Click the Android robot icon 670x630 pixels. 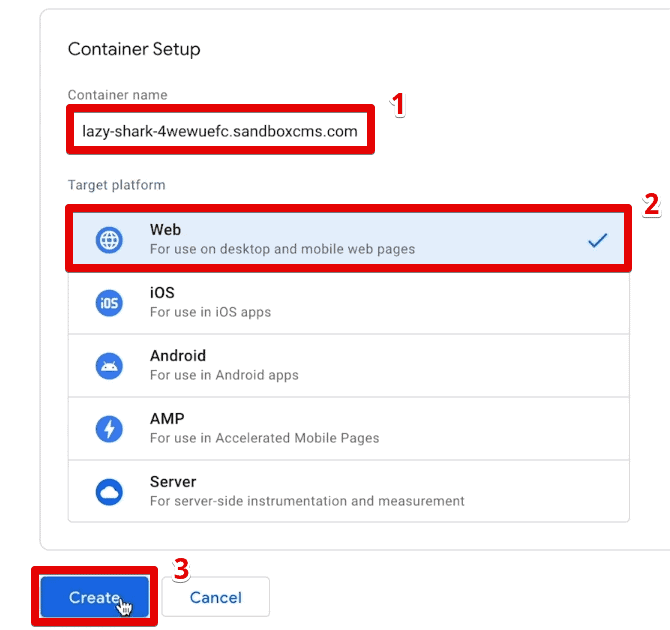click(x=109, y=366)
